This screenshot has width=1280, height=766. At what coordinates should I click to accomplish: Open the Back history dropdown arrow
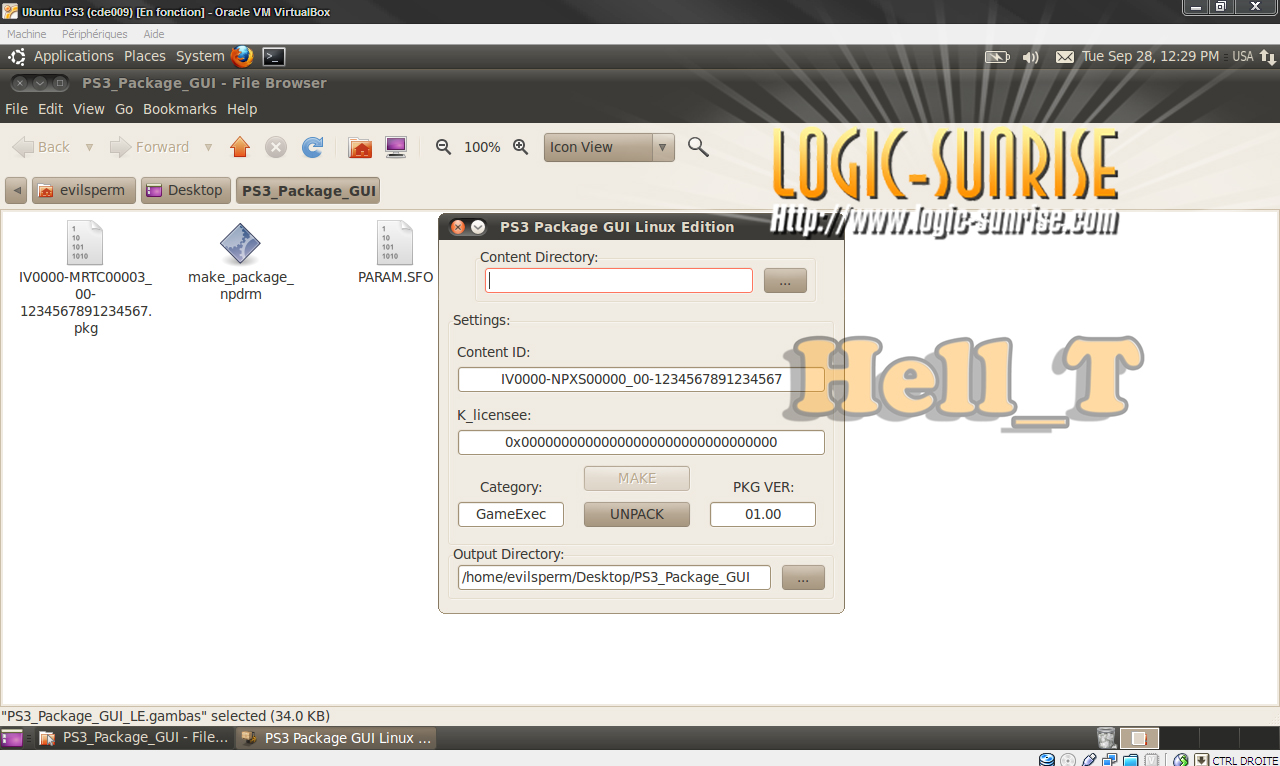[x=89, y=147]
